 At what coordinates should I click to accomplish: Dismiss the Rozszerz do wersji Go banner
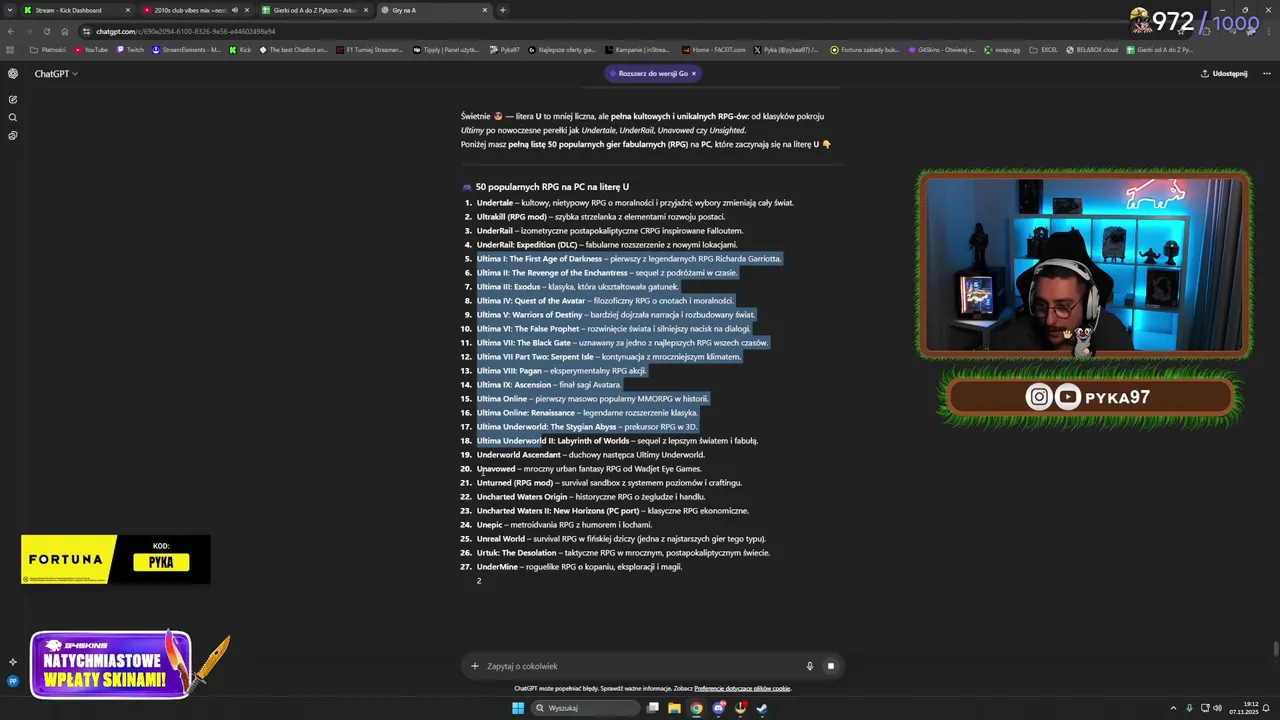pyautogui.click(x=693, y=73)
